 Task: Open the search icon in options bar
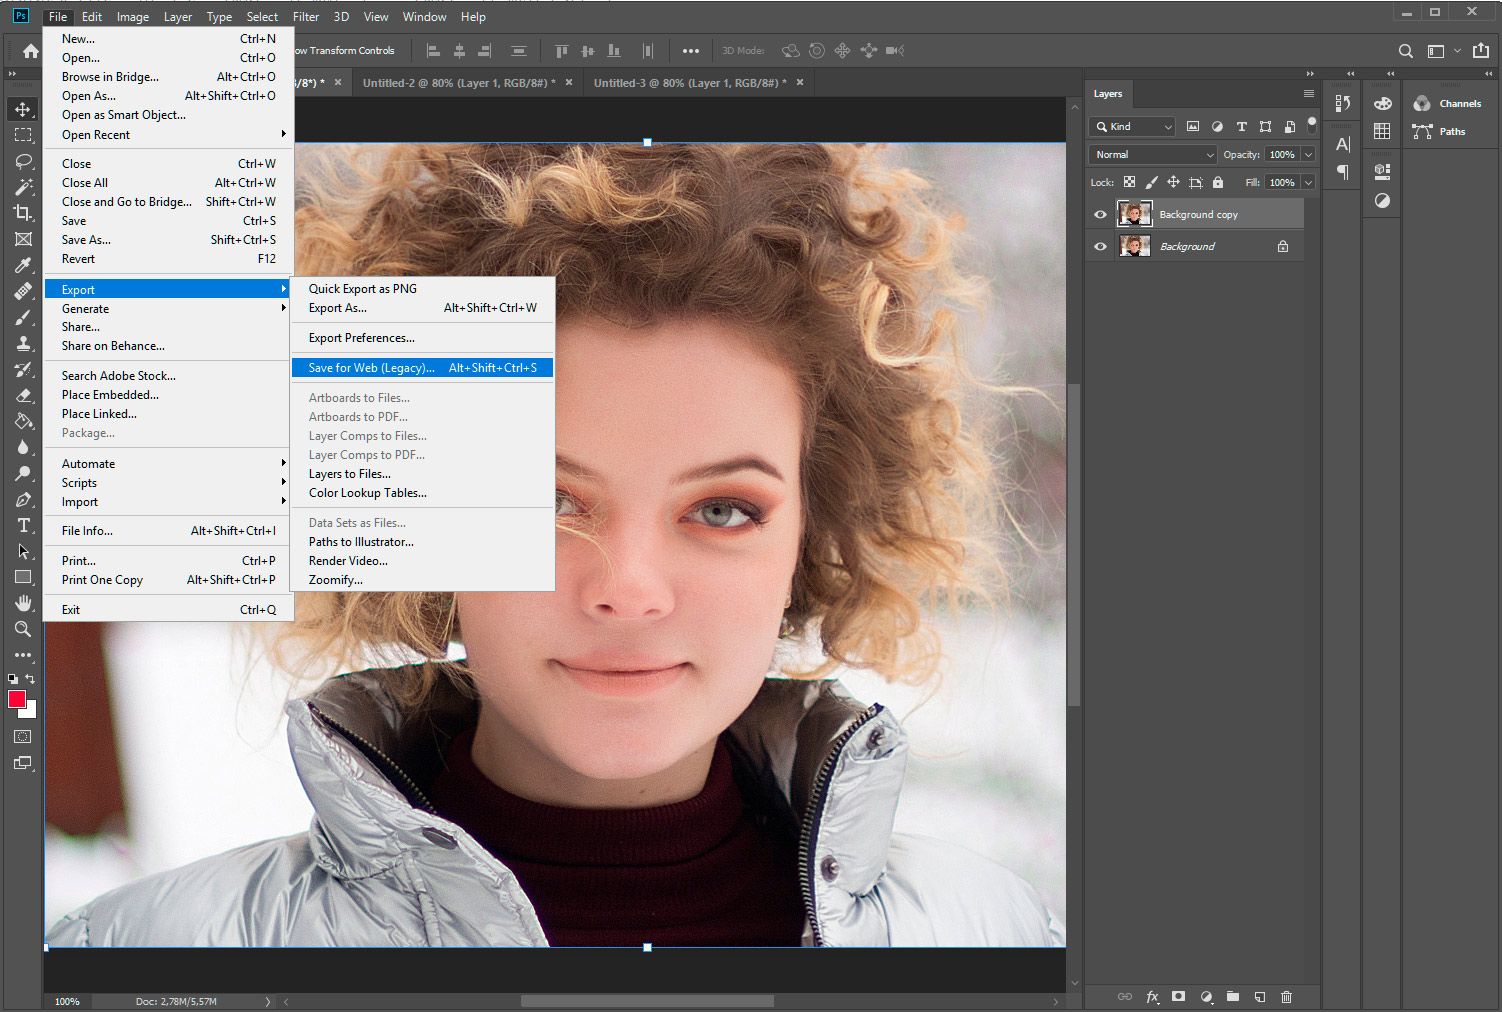click(1405, 51)
